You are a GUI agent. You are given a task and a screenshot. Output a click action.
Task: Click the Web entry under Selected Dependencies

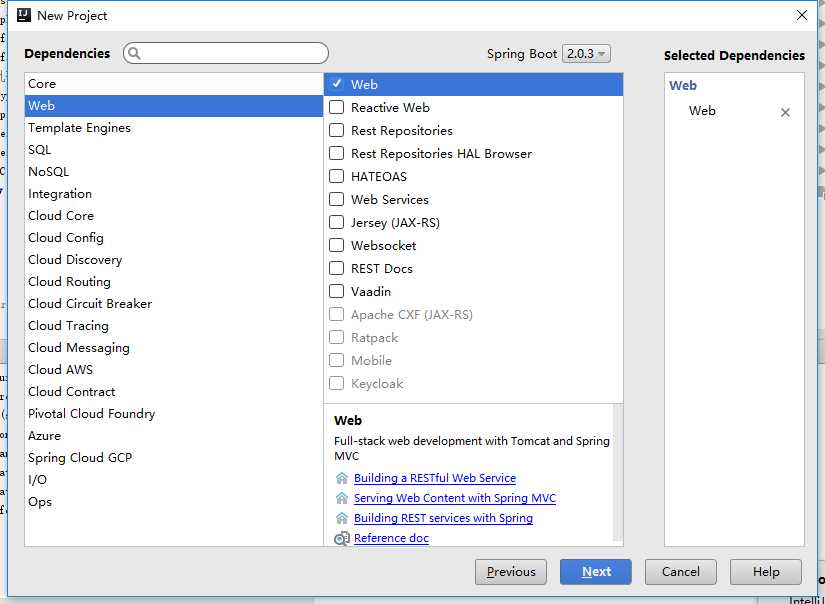click(x=702, y=111)
